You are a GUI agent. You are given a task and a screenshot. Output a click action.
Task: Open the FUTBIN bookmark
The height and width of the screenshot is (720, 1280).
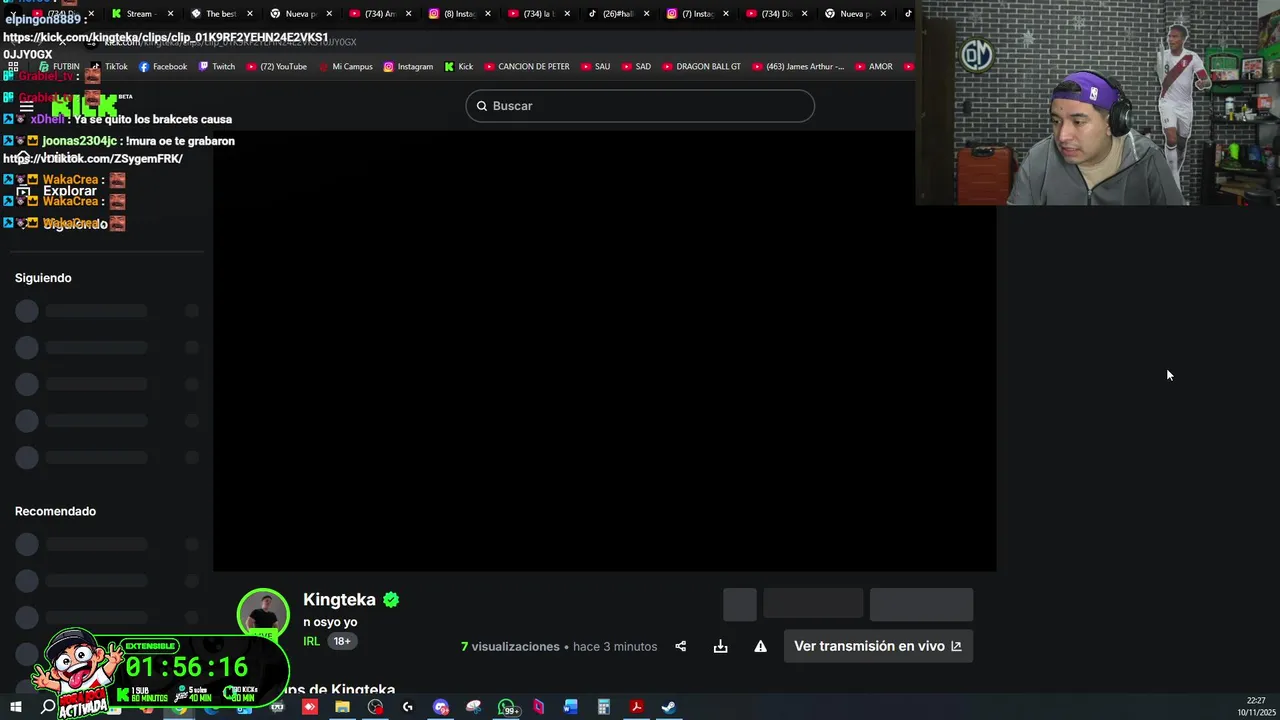pyautogui.click(x=60, y=67)
